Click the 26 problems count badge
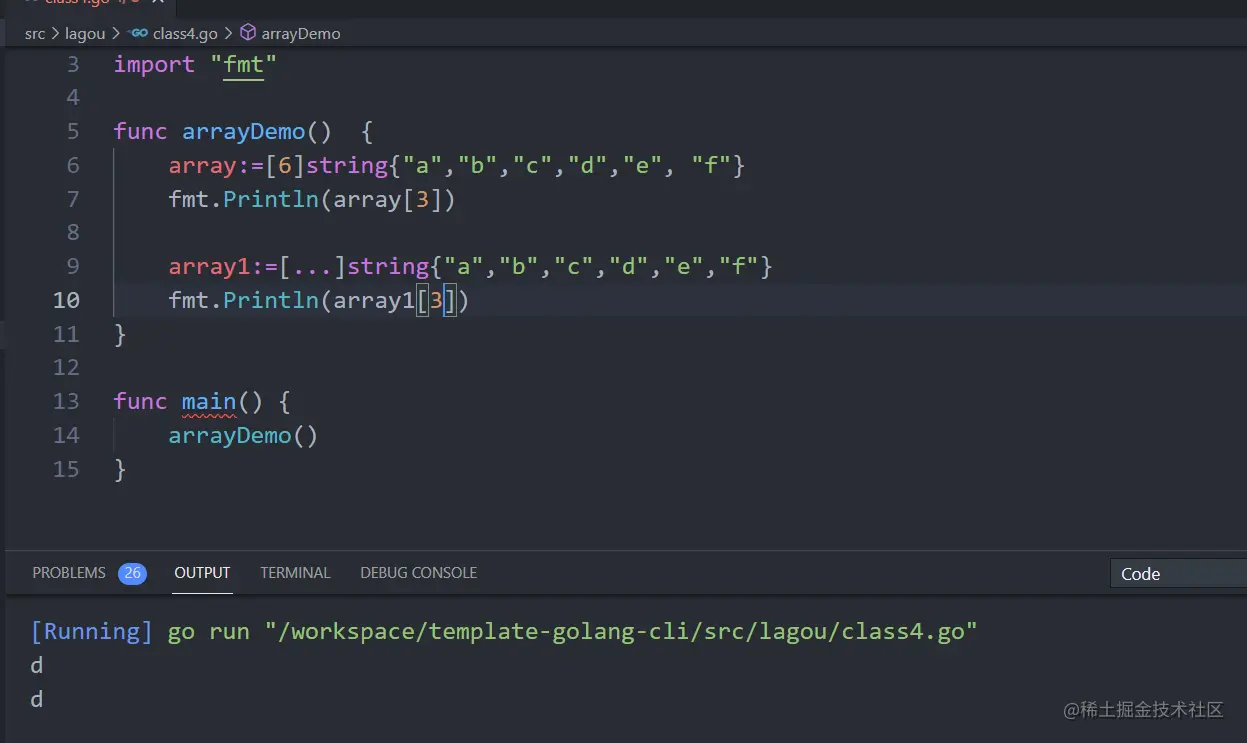Viewport: 1247px width, 743px height. (x=132, y=573)
